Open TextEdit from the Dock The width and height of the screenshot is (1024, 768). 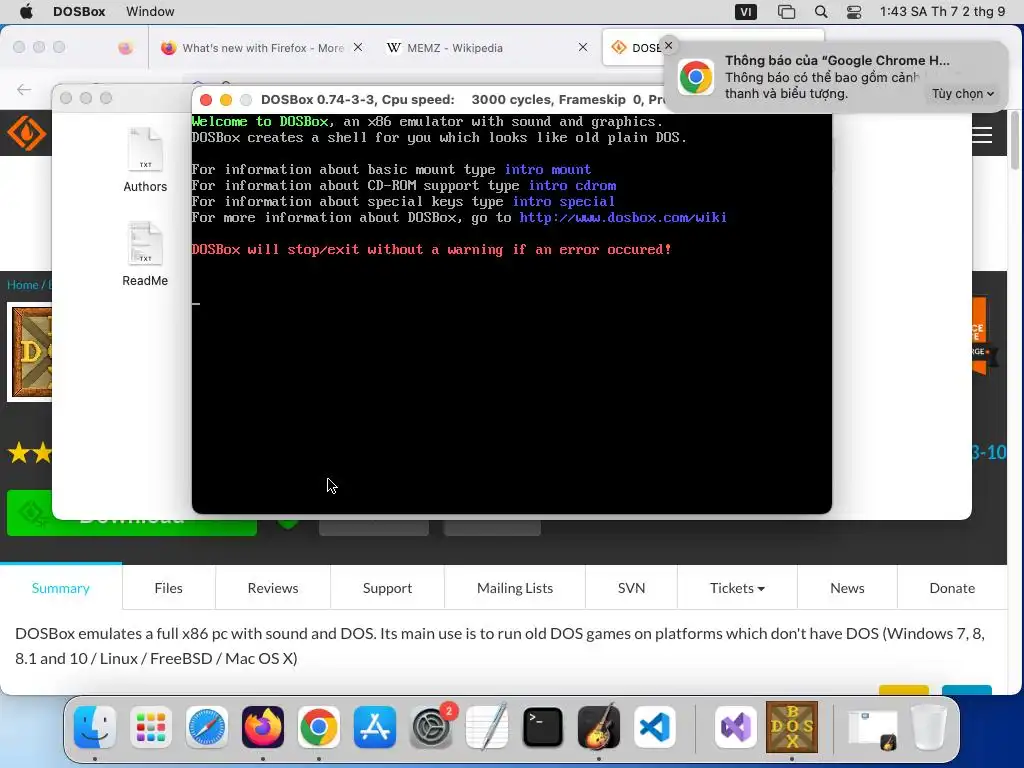pos(487,727)
